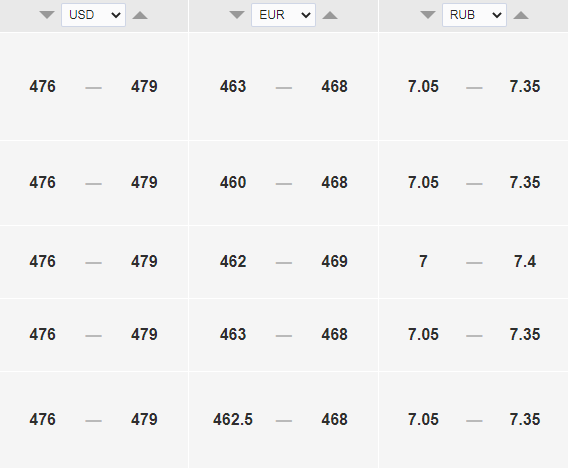Sort USD column ascending with up arrow
Image resolution: width=568 pixels, height=468 pixels.
pyautogui.click(x=140, y=15)
